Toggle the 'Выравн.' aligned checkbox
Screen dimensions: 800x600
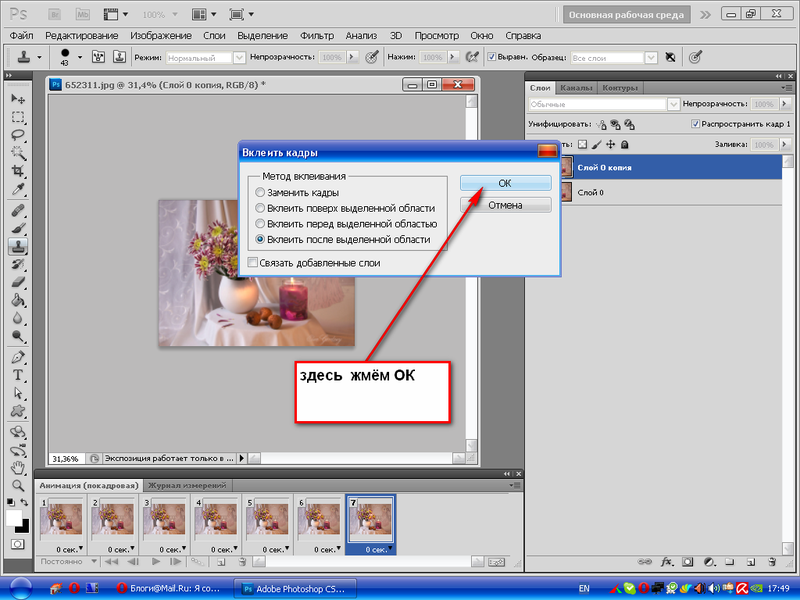491,57
